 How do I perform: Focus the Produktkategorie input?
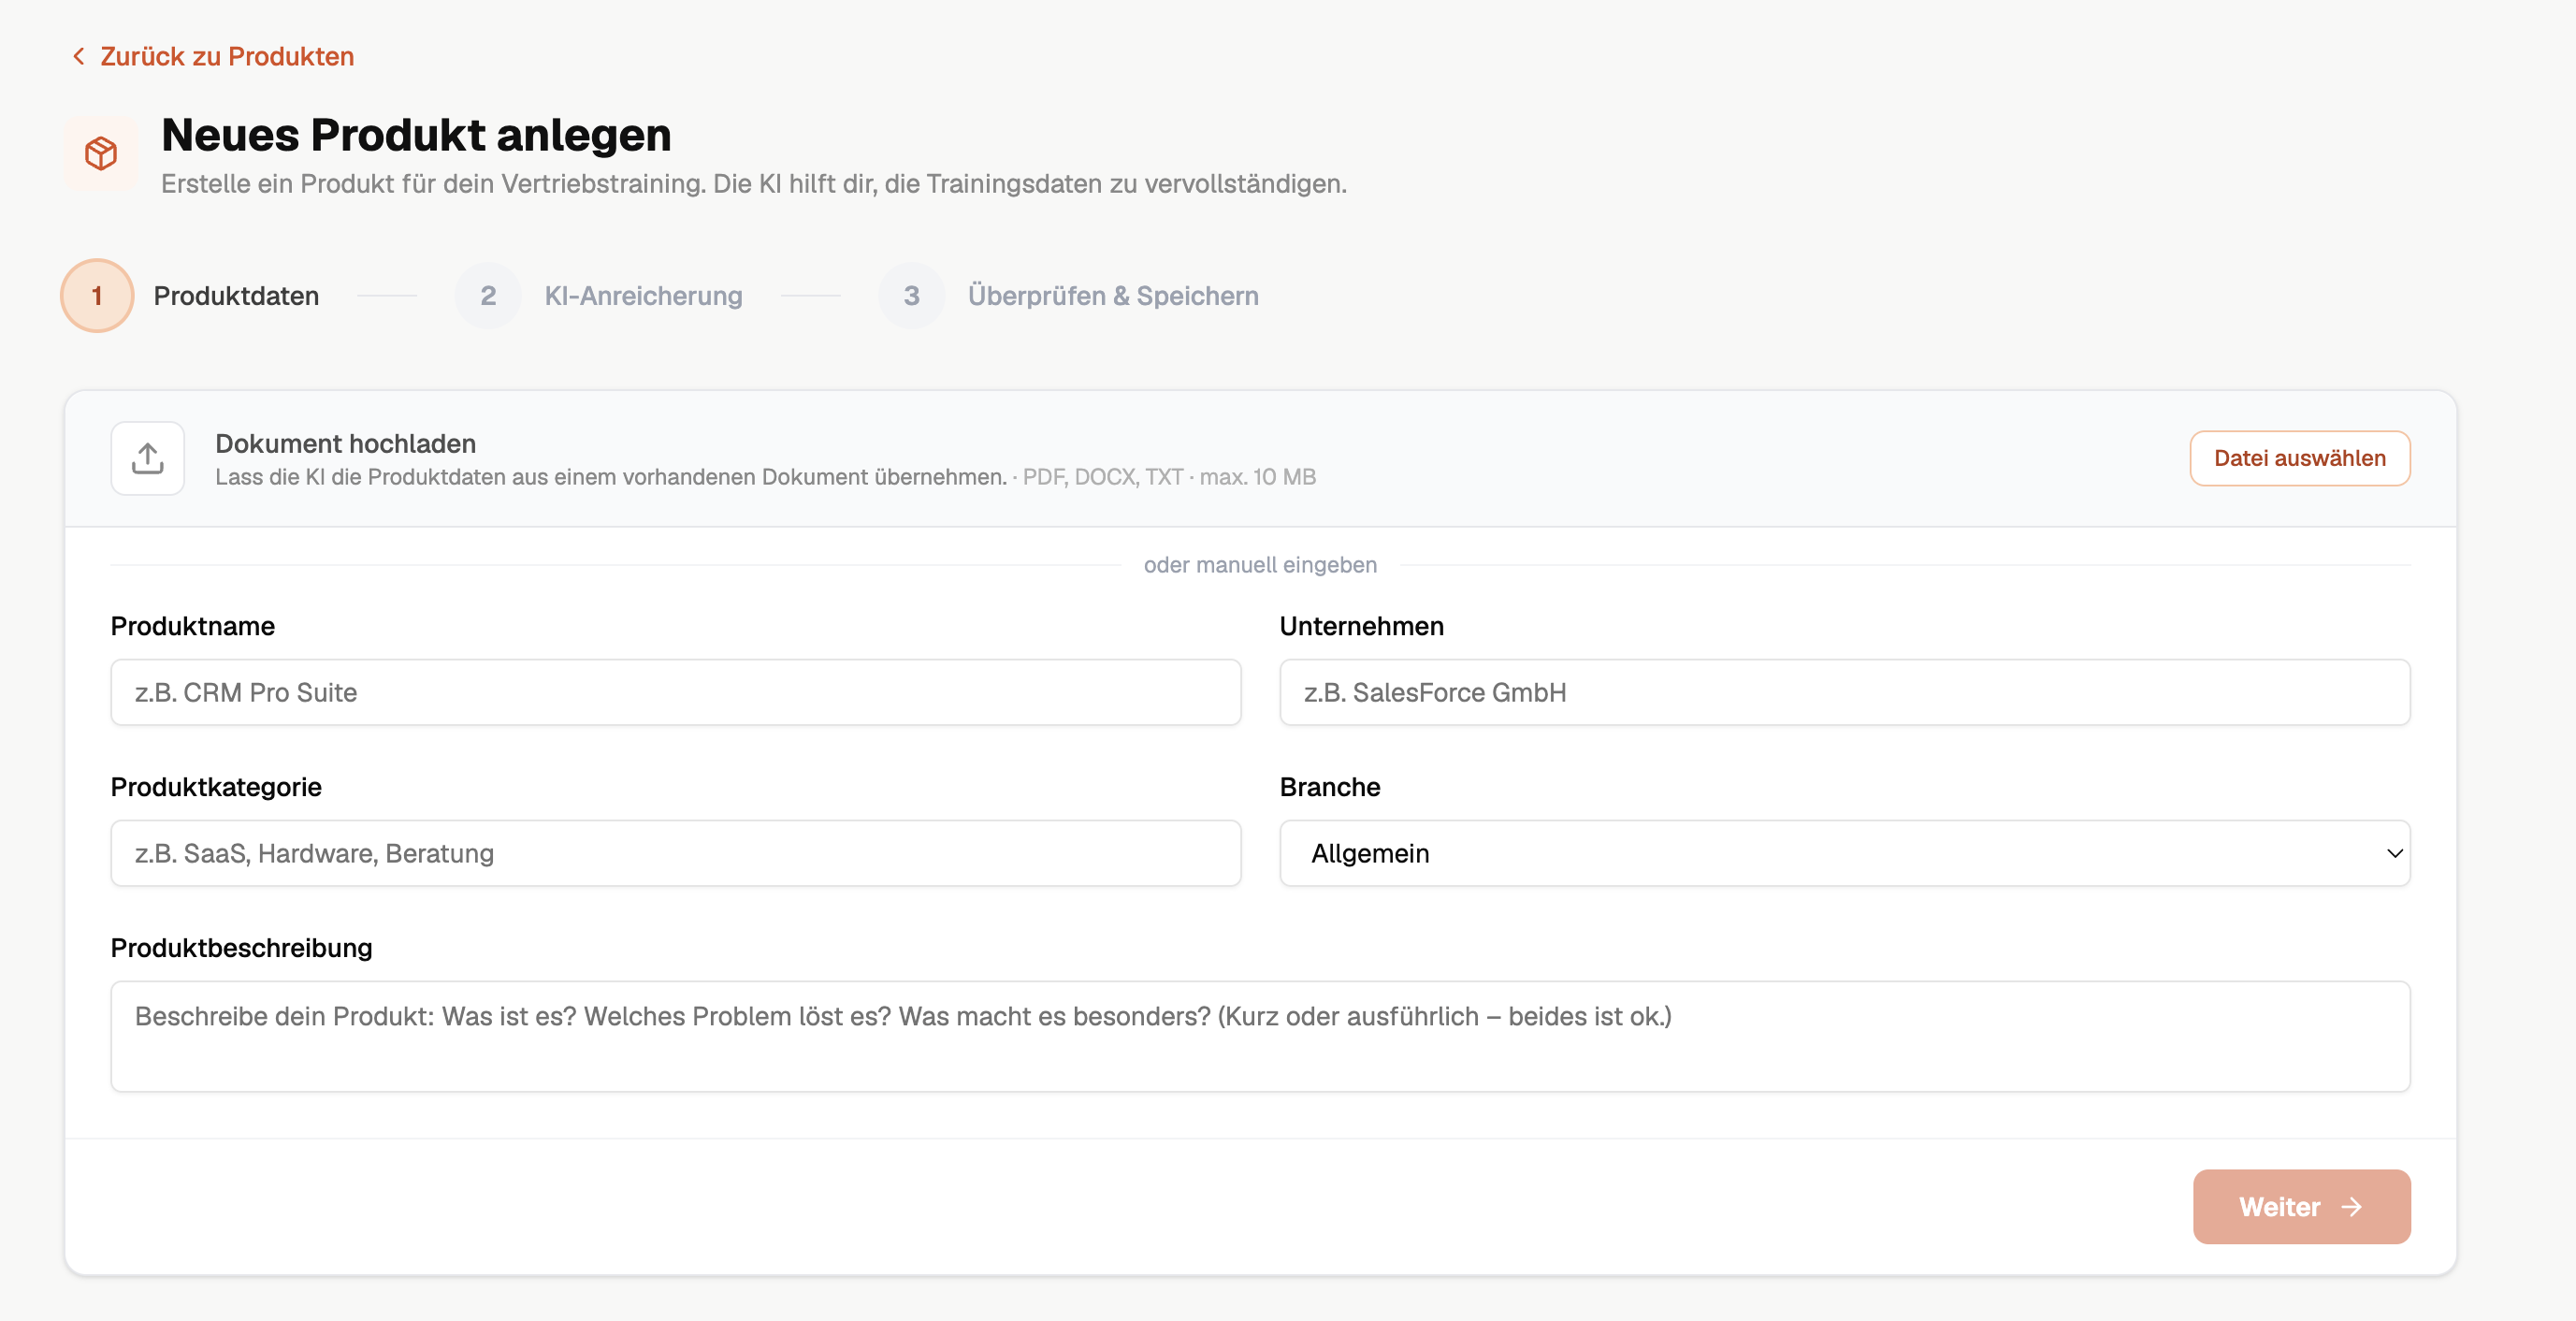pyautogui.click(x=675, y=853)
